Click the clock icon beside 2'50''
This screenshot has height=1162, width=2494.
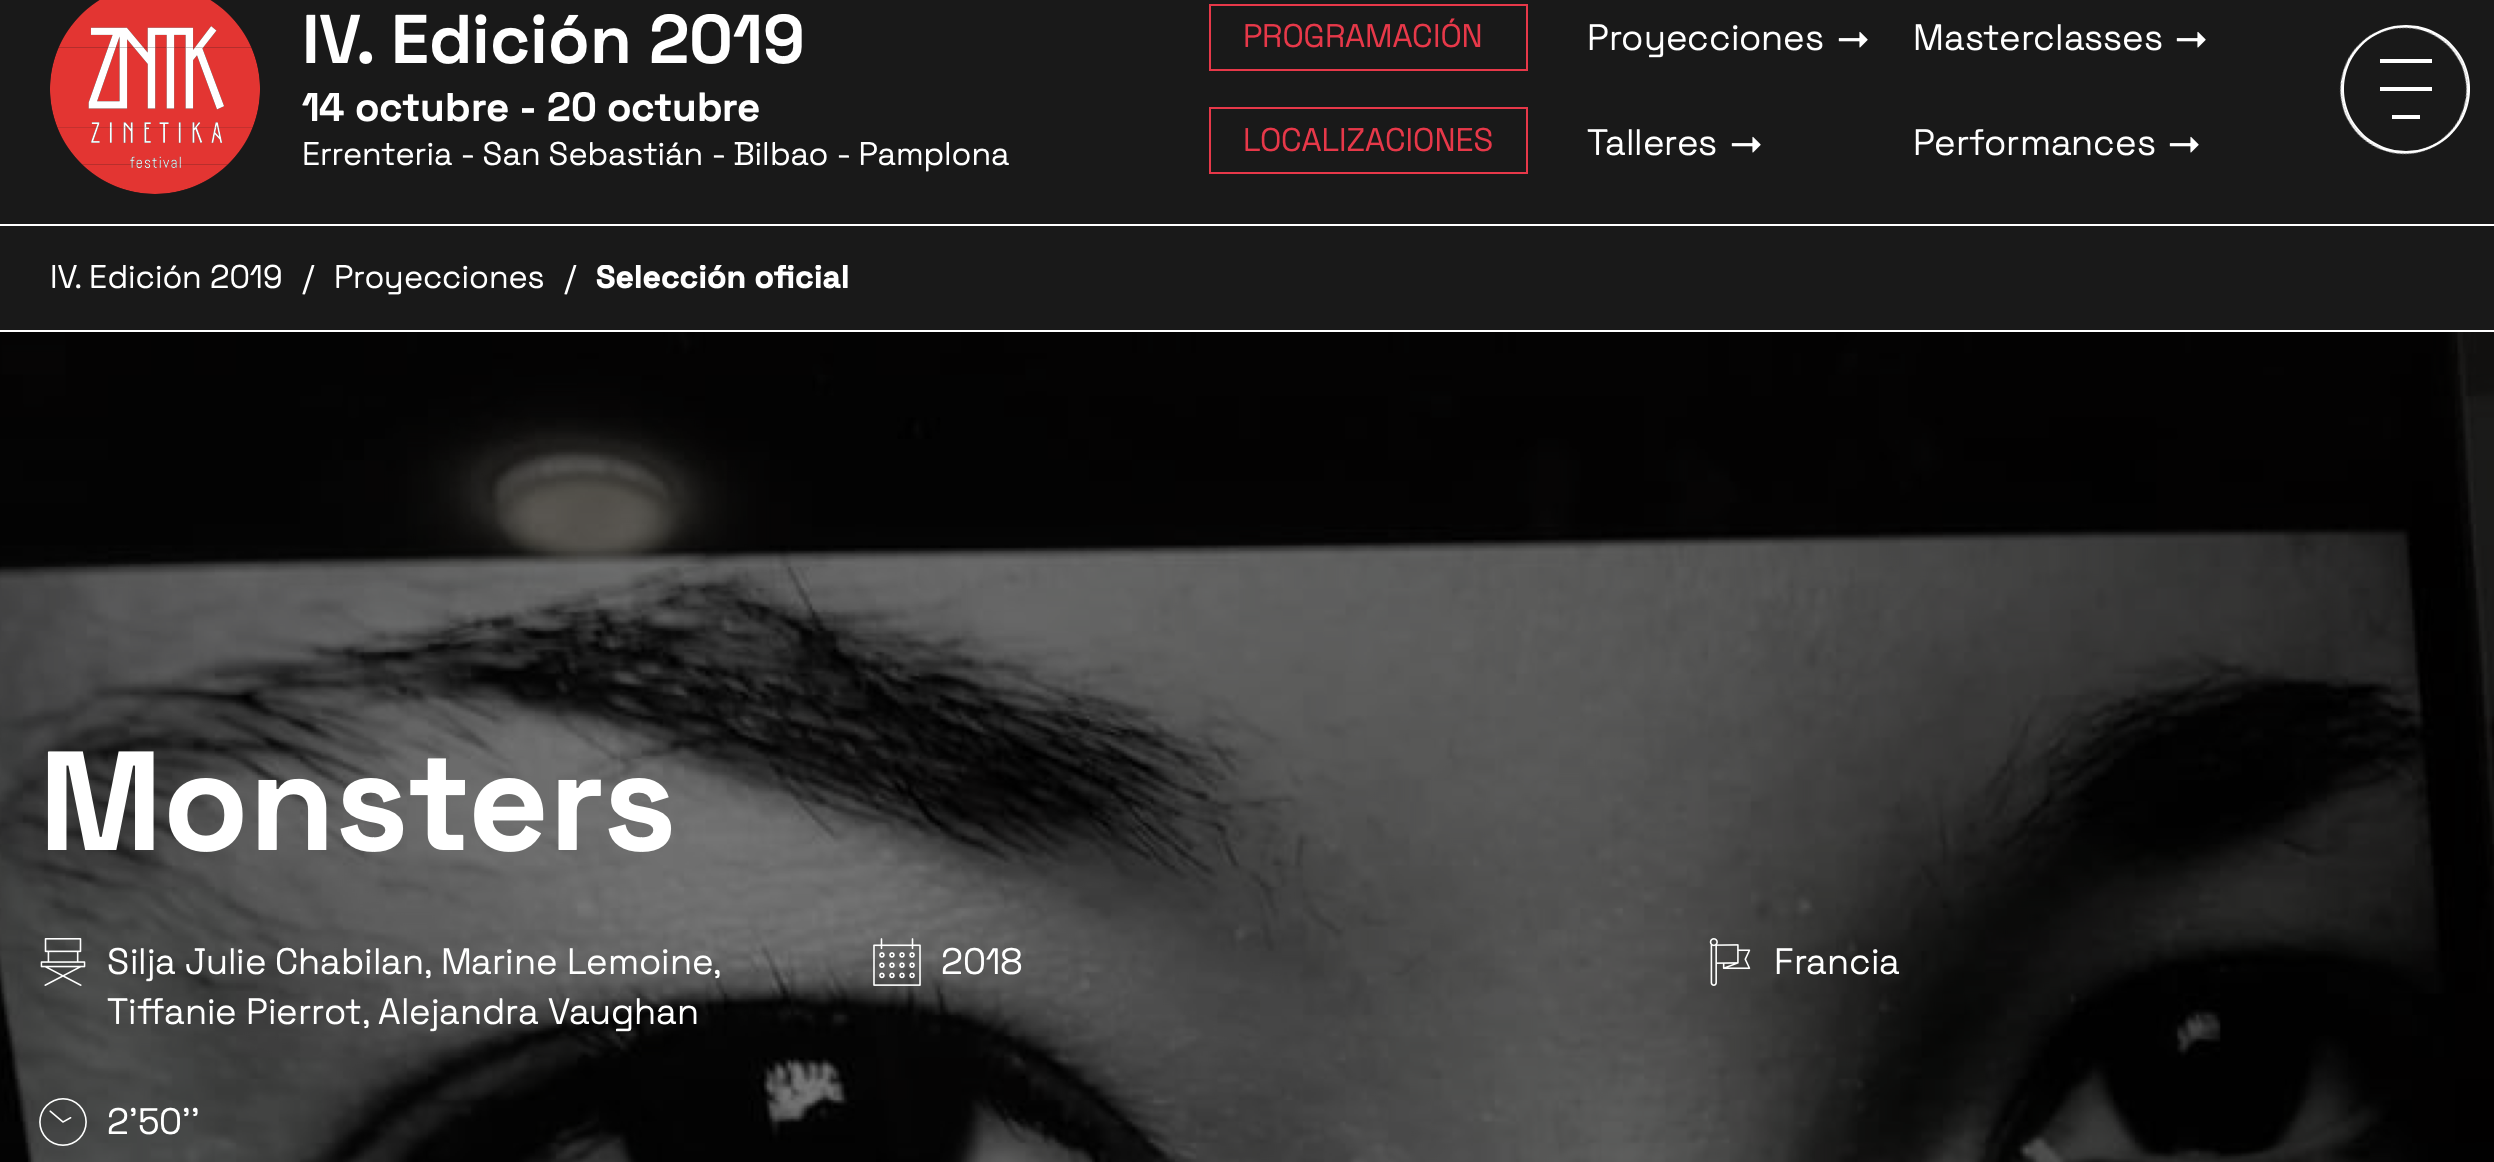point(63,1121)
